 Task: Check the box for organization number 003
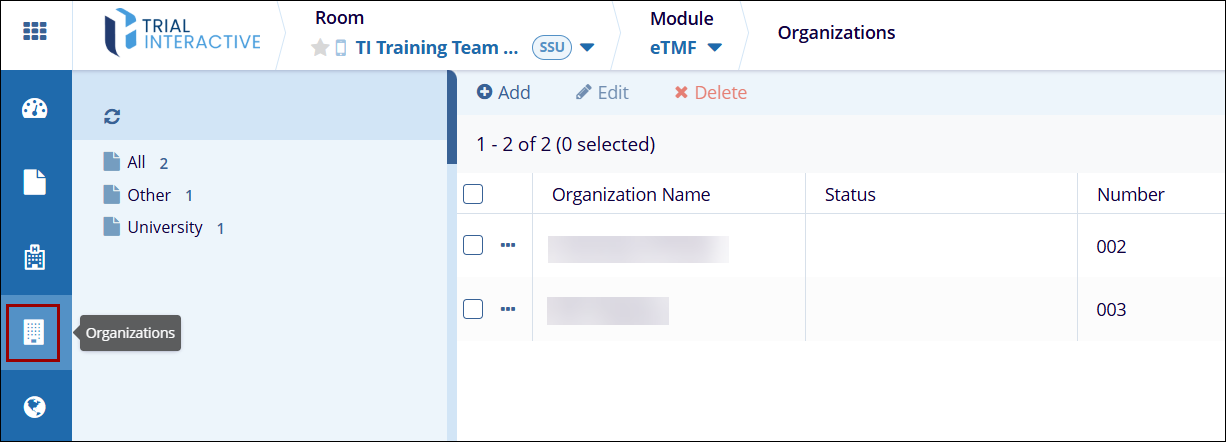(x=474, y=309)
